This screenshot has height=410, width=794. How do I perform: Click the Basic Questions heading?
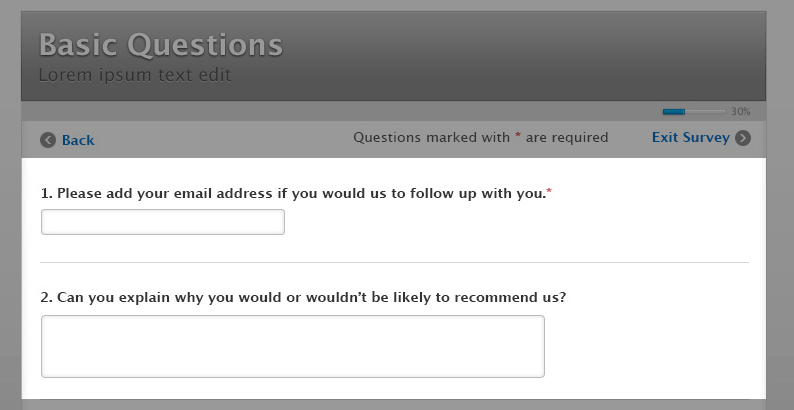coord(161,45)
